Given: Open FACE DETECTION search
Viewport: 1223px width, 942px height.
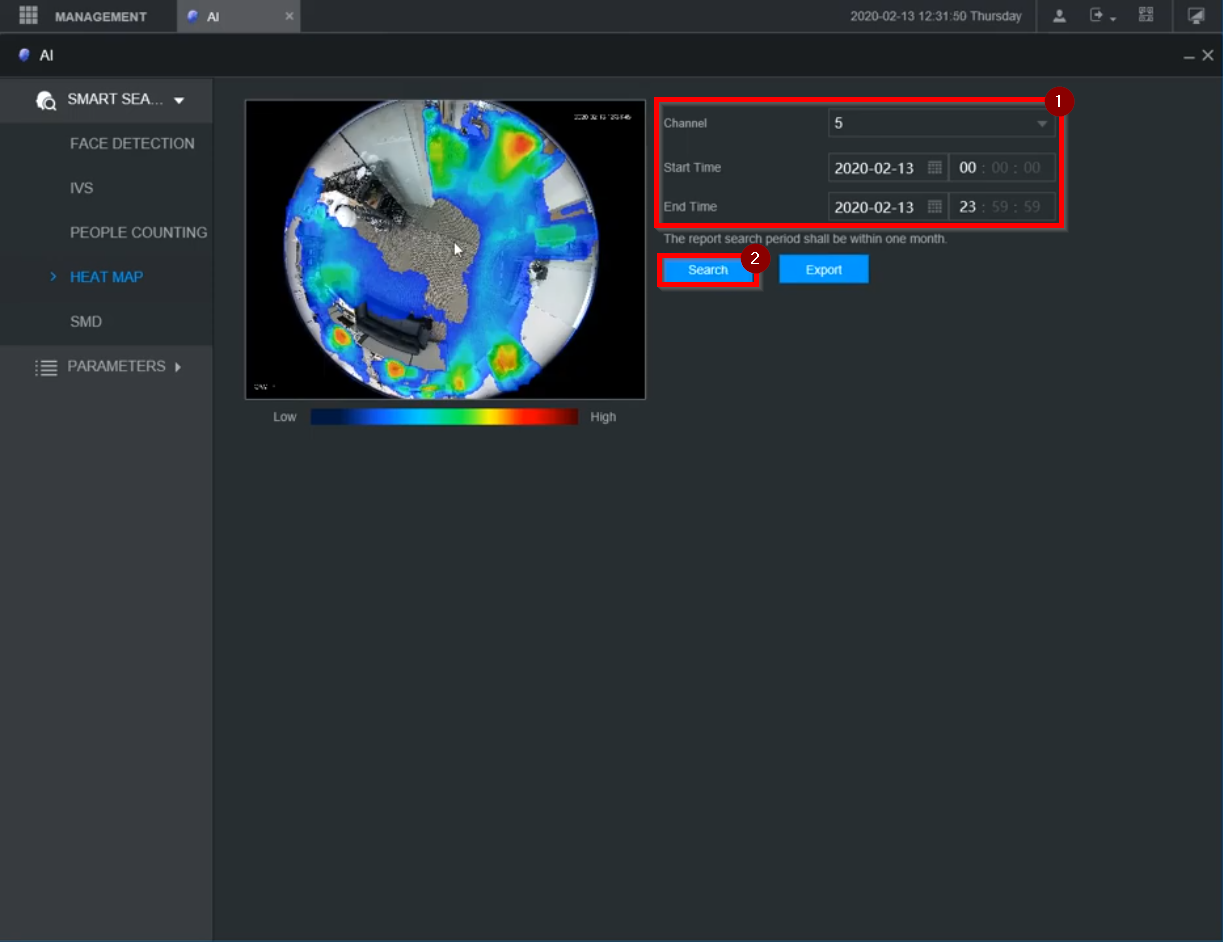Looking at the screenshot, I should pos(132,144).
